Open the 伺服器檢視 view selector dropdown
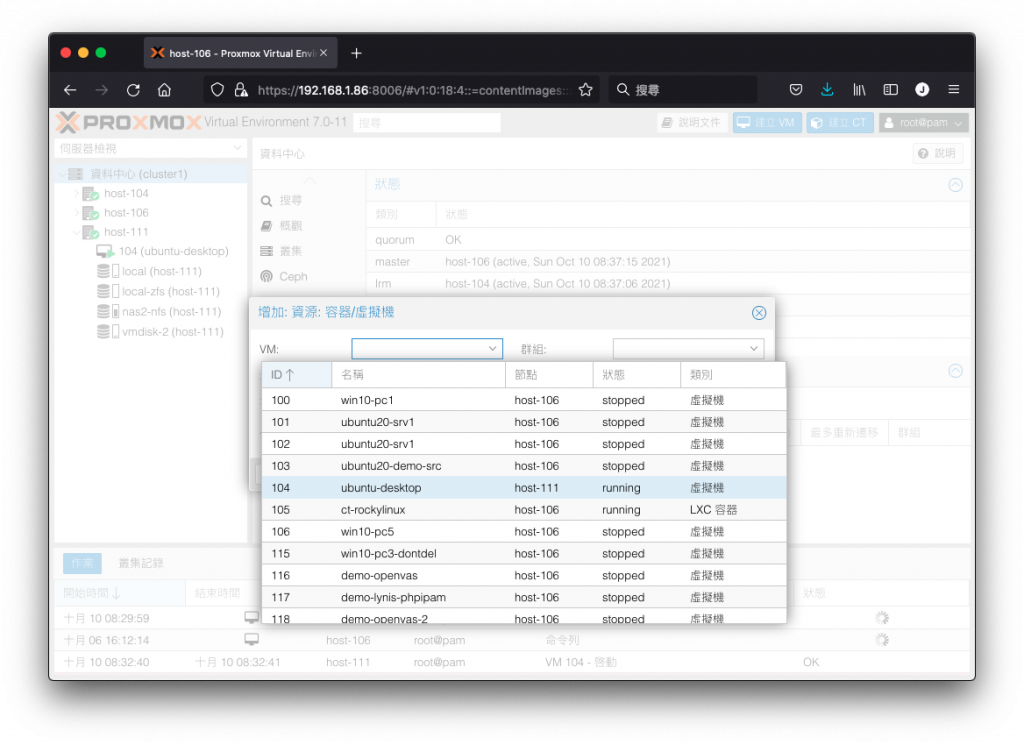Image resolution: width=1024 pixels, height=745 pixels. coord(237,149)
